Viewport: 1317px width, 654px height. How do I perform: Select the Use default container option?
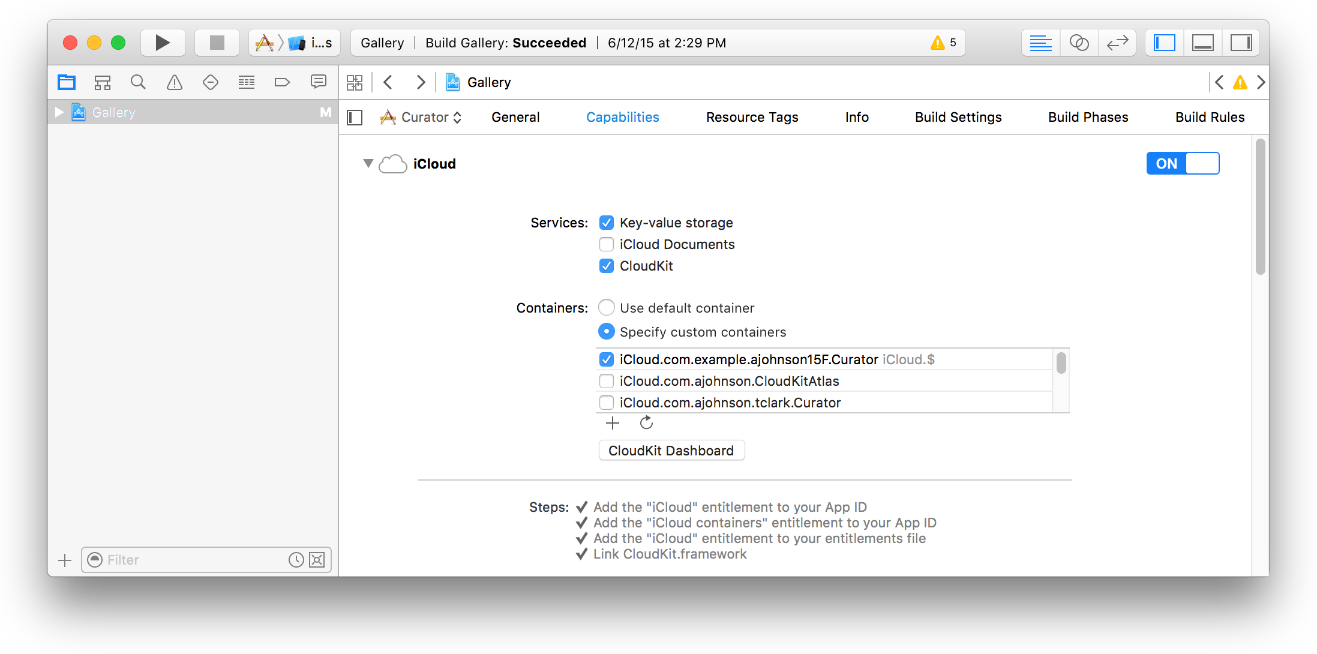[x=606, y=308]
